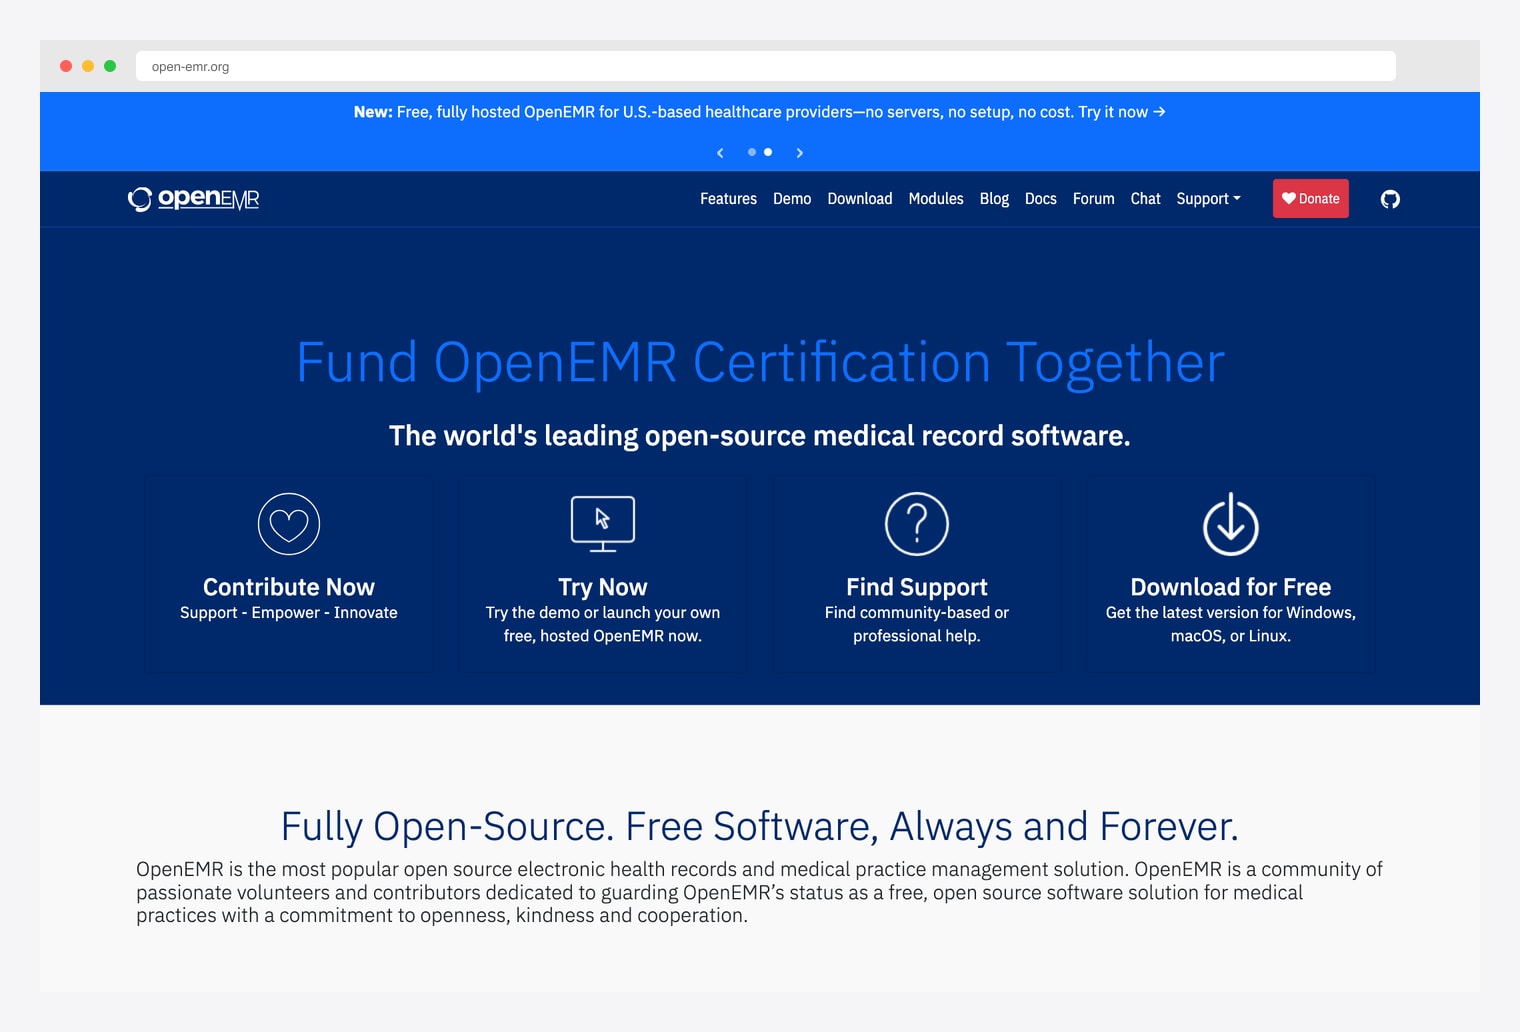Open the Download nav item
1520x1032 pixels.
[x=860, y=199]
